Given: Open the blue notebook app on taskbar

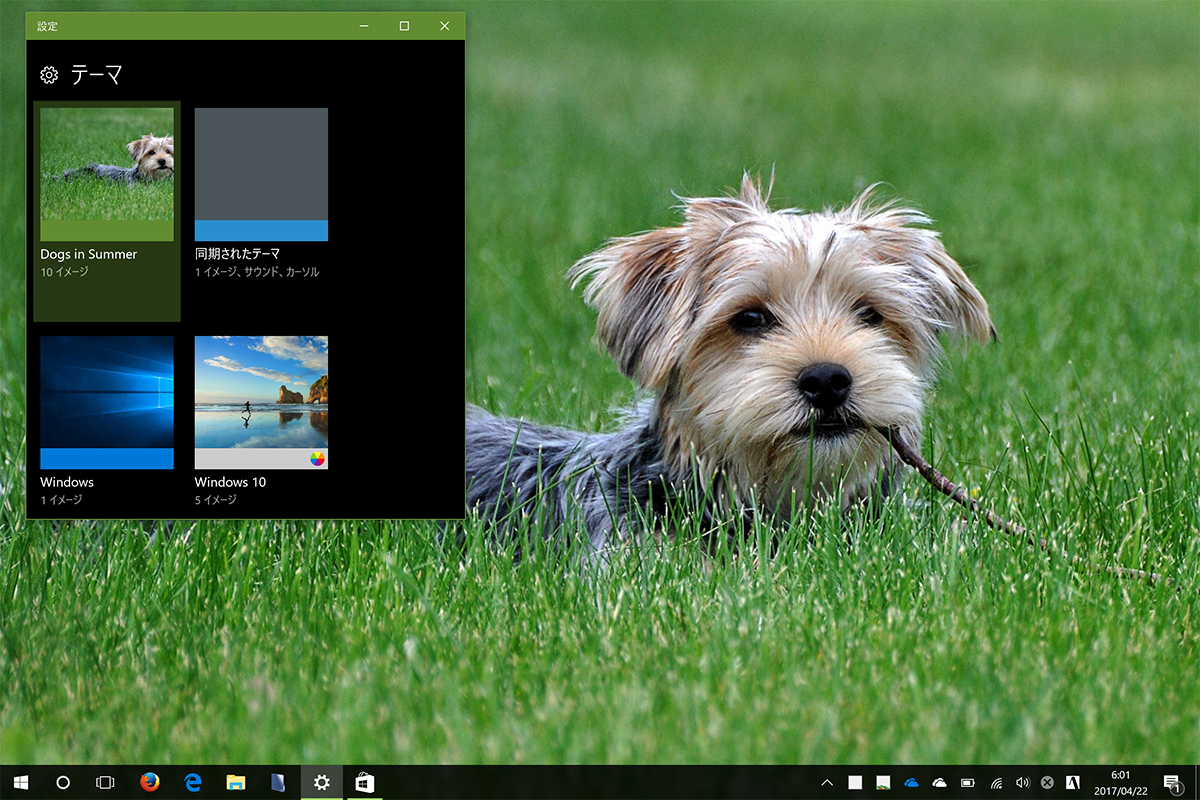Looking at the screenshot, I should 279,782.
